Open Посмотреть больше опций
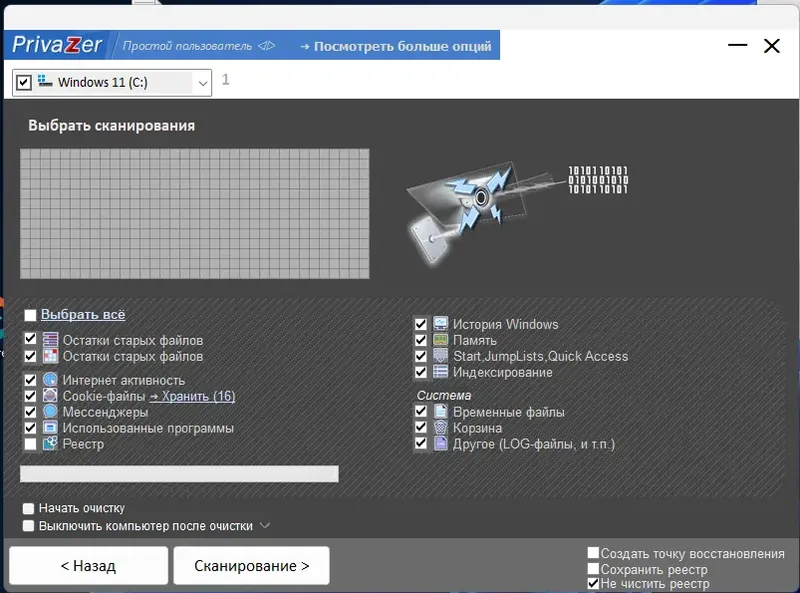The height and width of the screenshot is (593, 800). coord(396,46)
